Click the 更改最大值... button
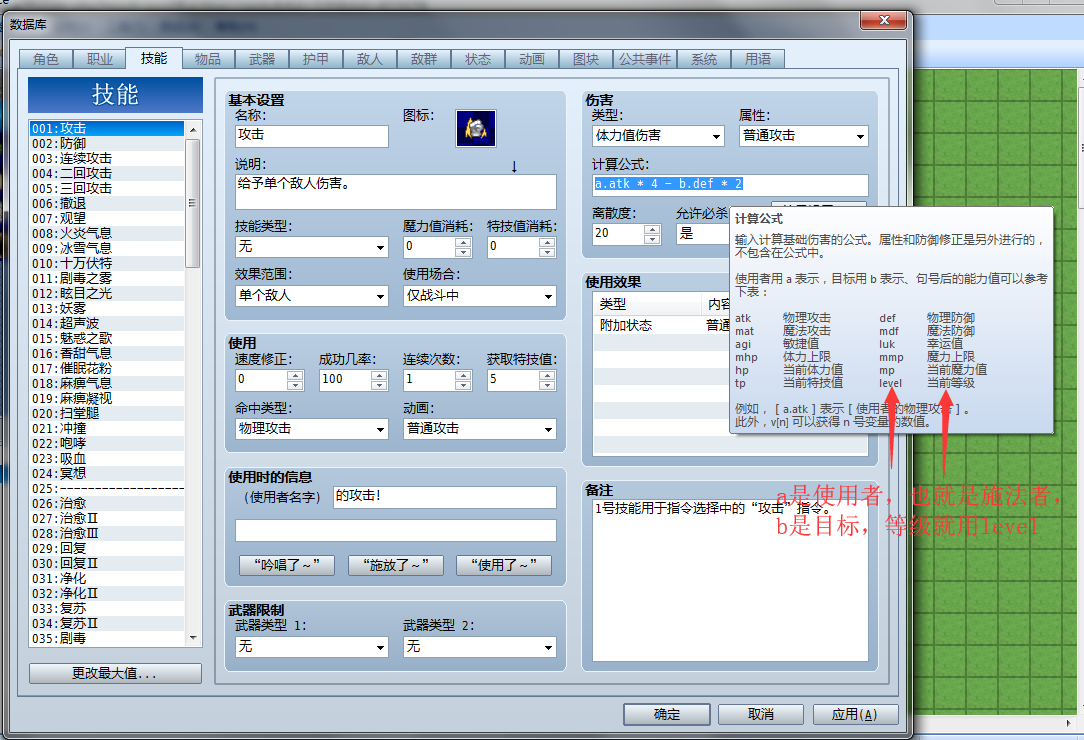 115,673
